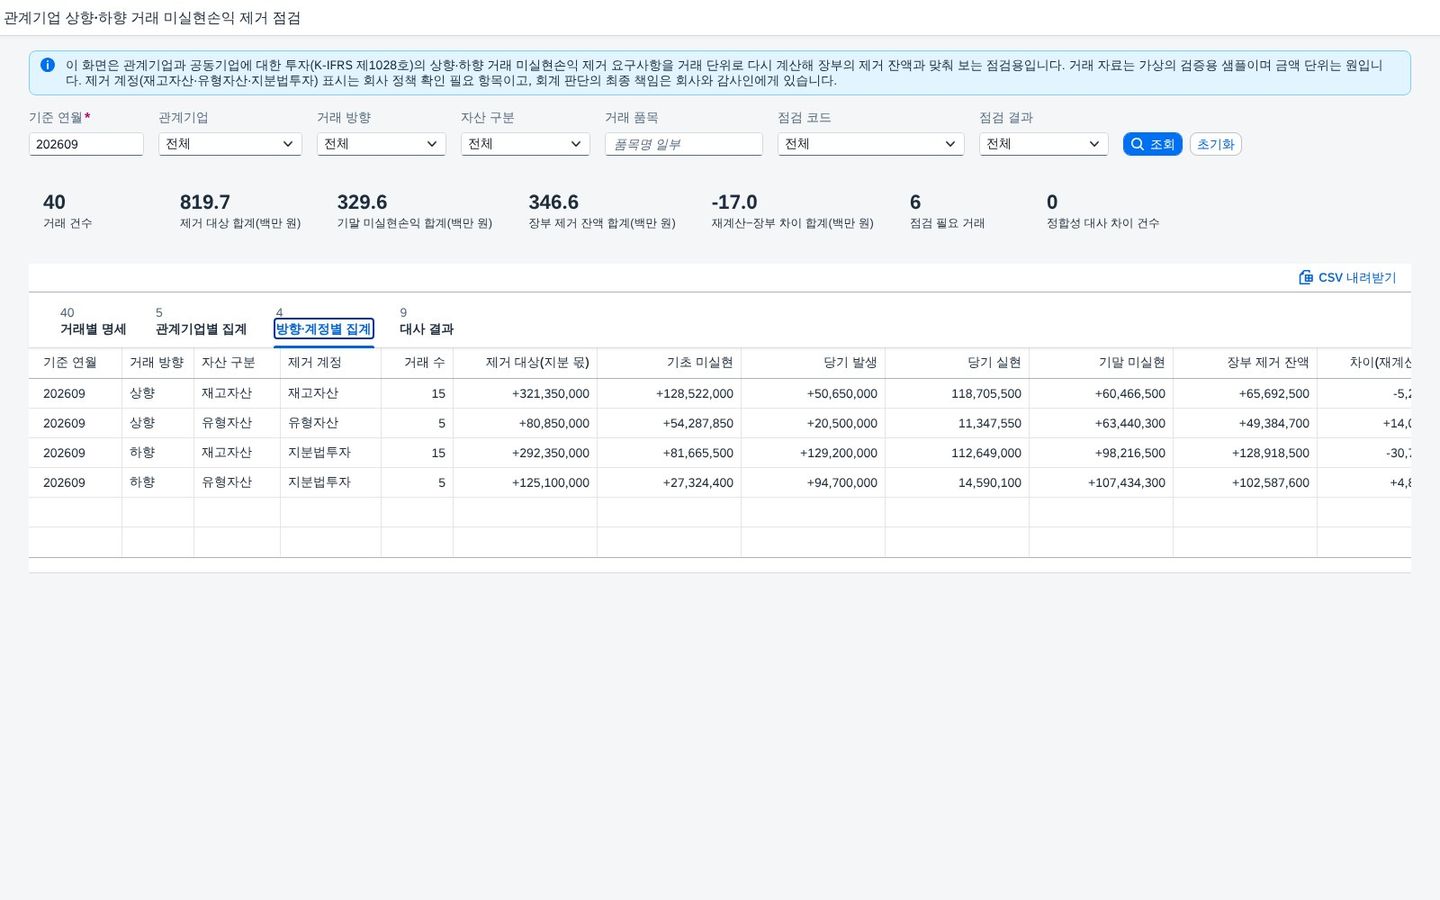Open the 거래 방향 dropdown
Image resolution: width=1440 pixels, height=900 pixels.
pyautogui.click(x=381, y=144)
